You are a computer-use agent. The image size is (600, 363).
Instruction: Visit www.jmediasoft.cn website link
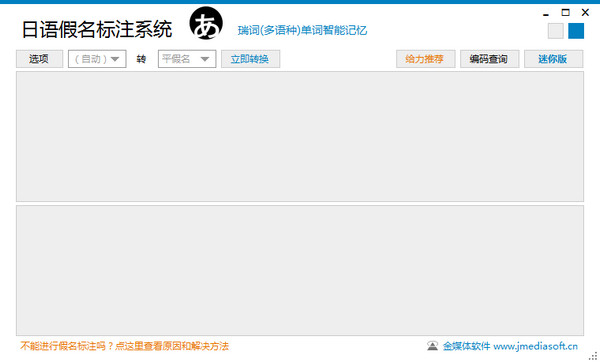click(535, 346)
